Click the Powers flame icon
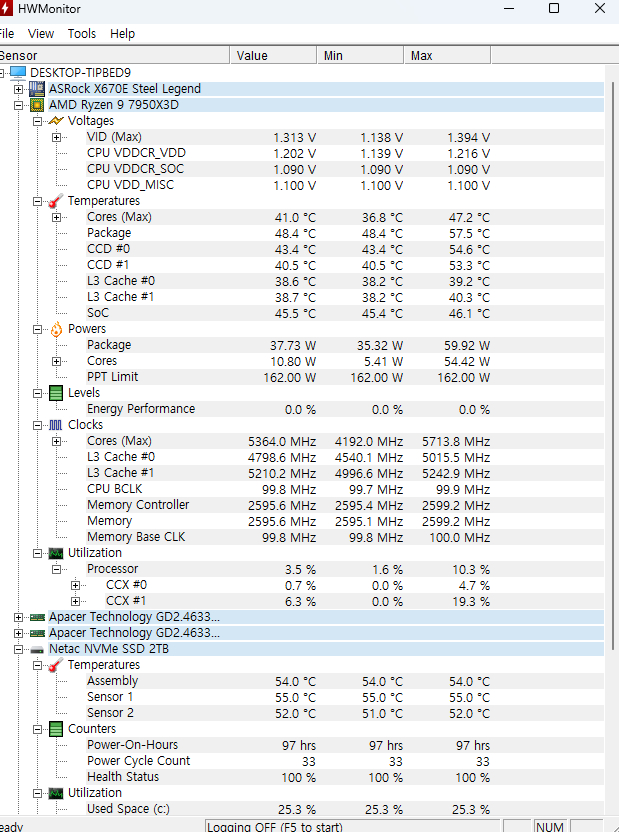 (56, 329)
